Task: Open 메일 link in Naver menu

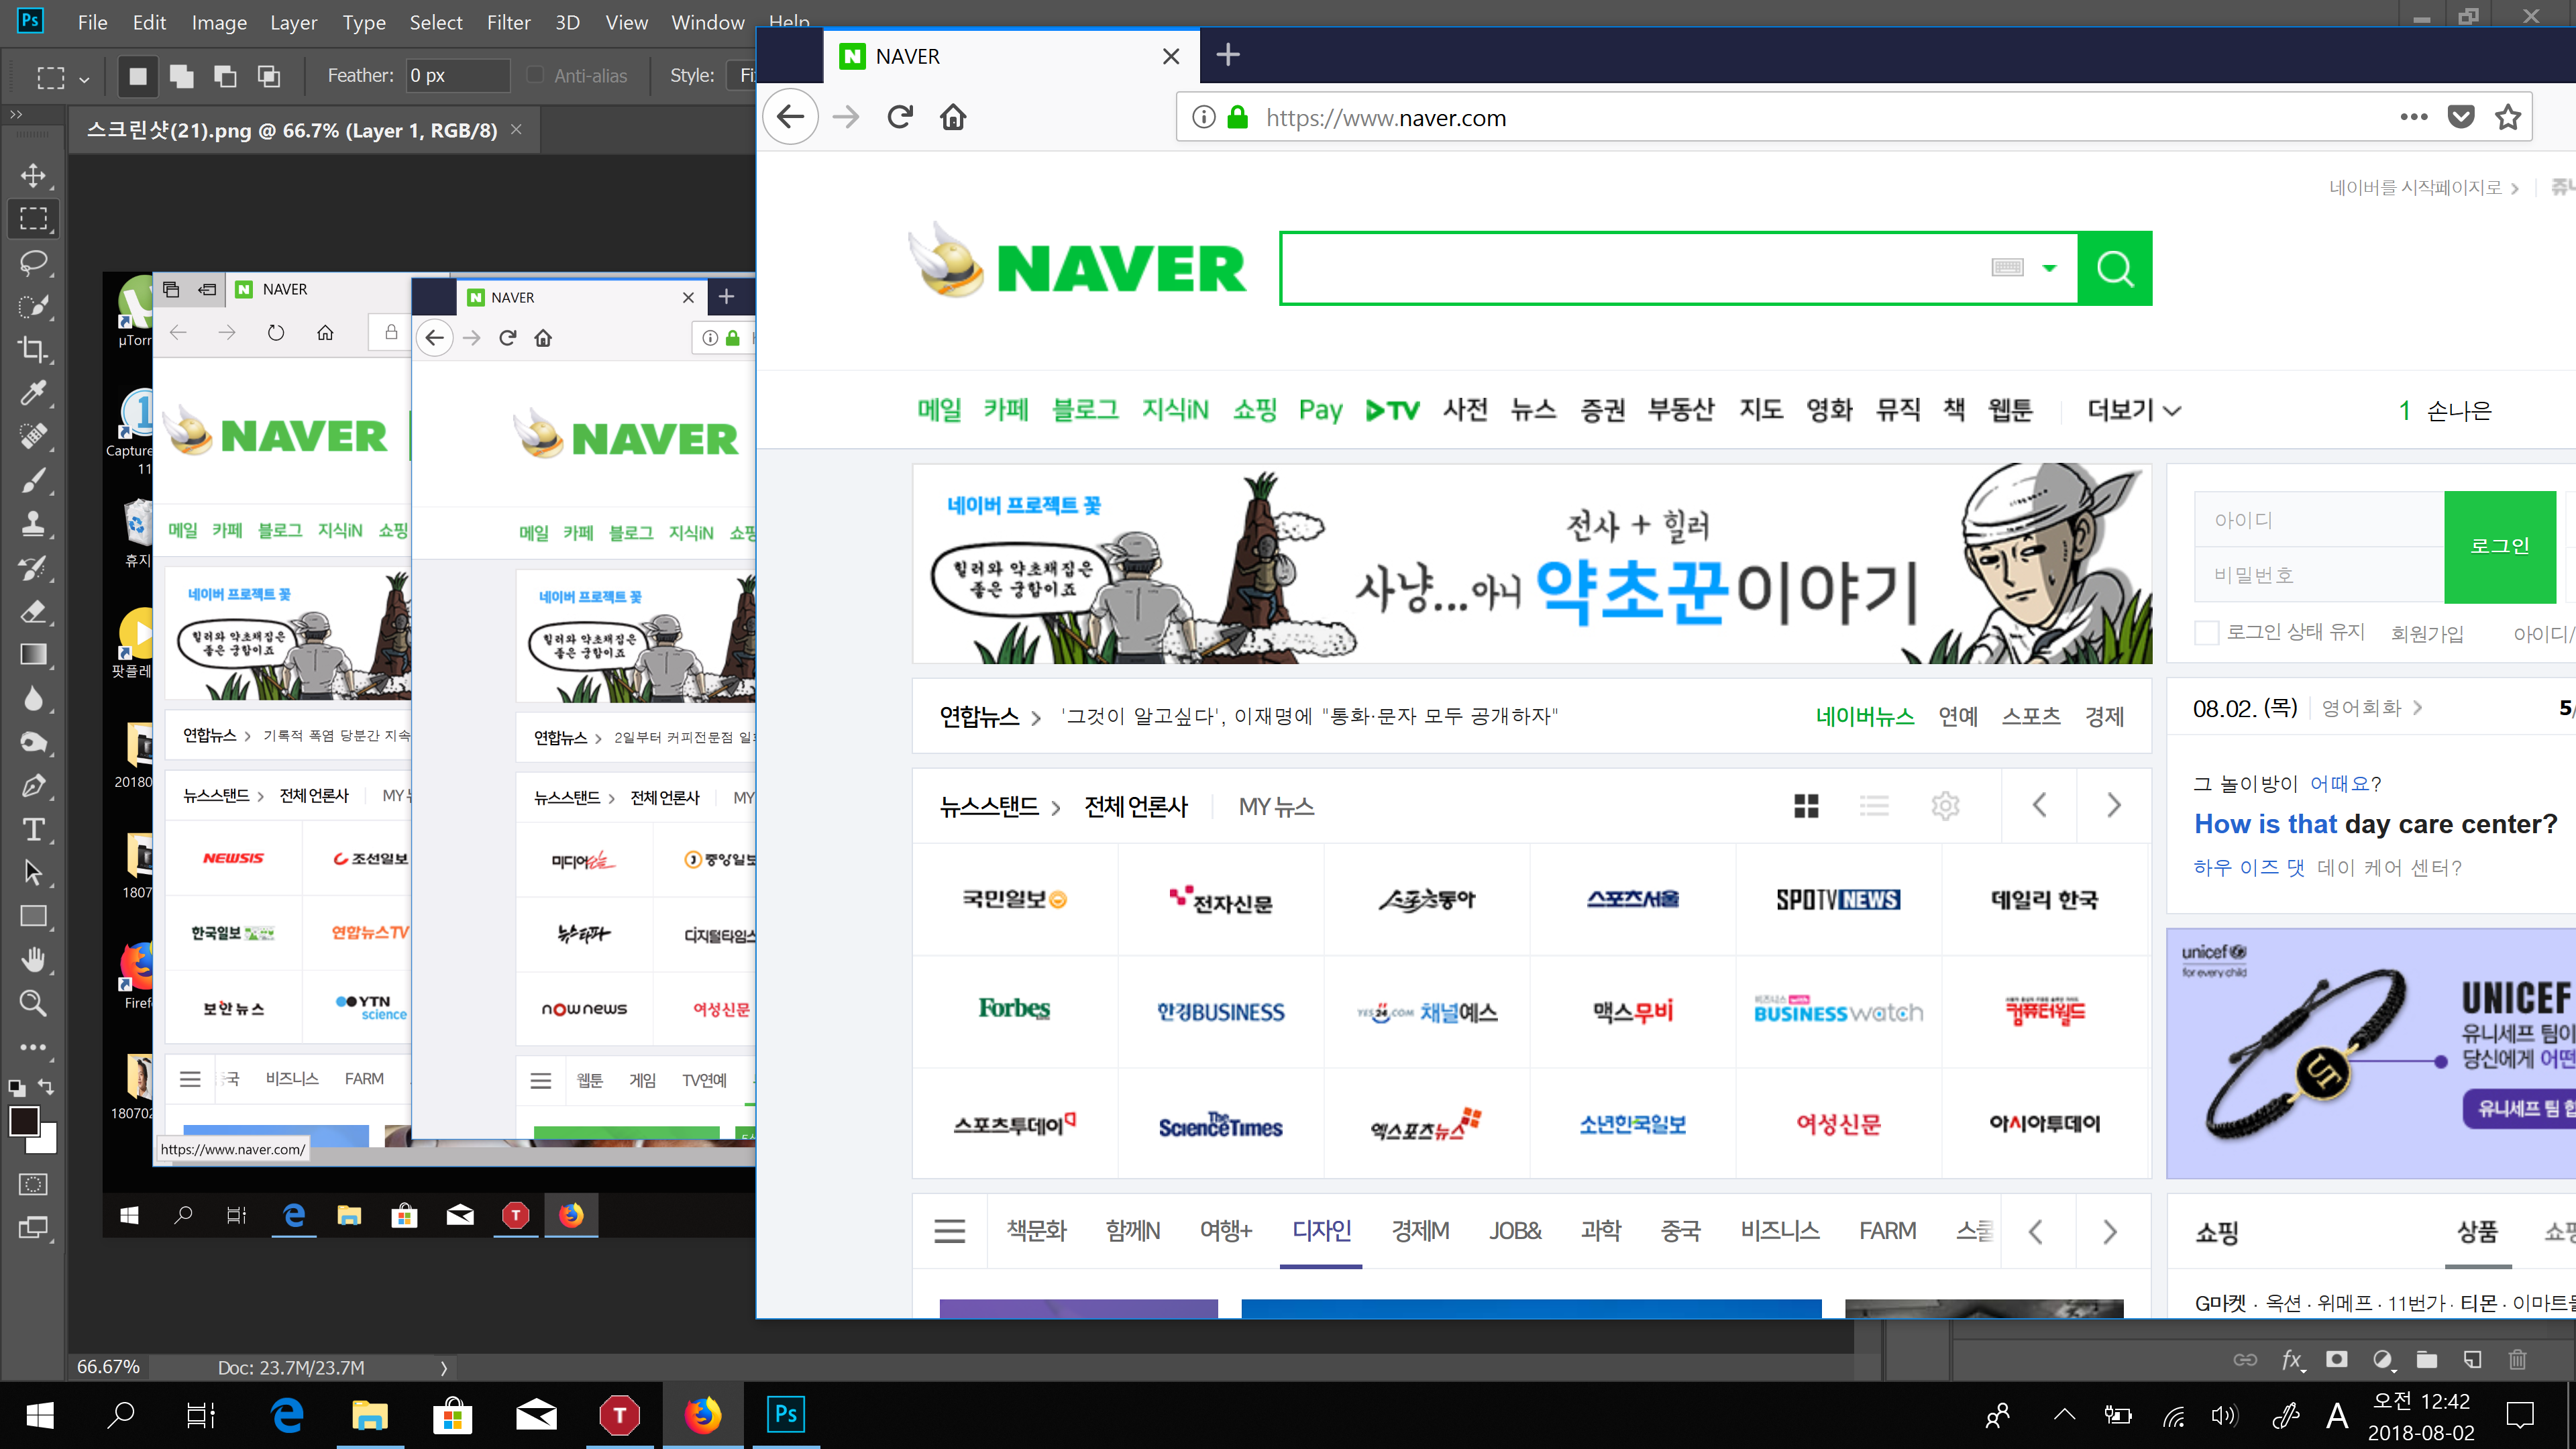Action: coord(939,410)
